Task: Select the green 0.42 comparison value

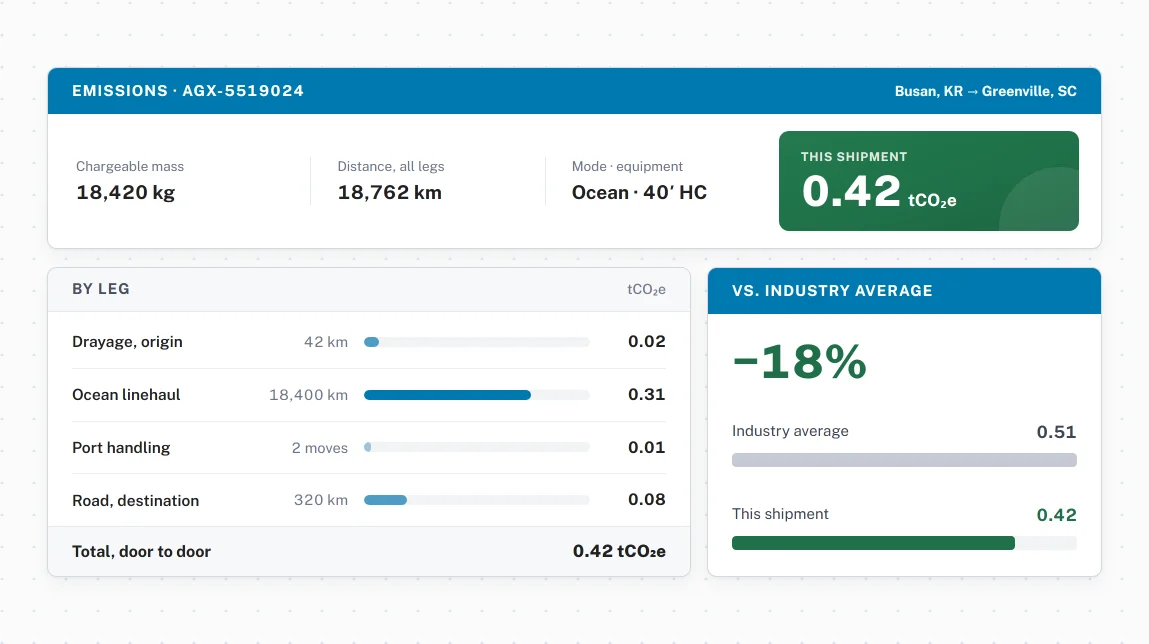Action: click(1056, 515)
